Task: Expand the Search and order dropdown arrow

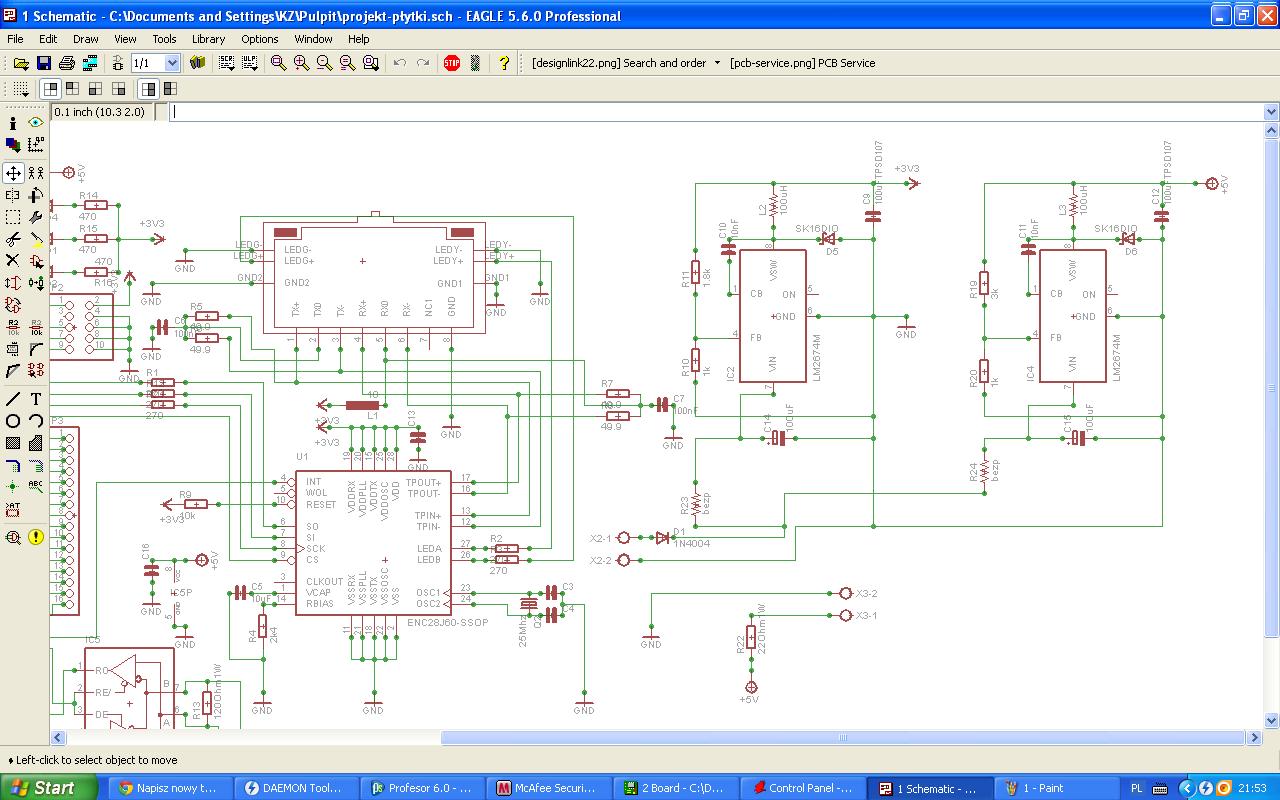Action: [717, 63]
